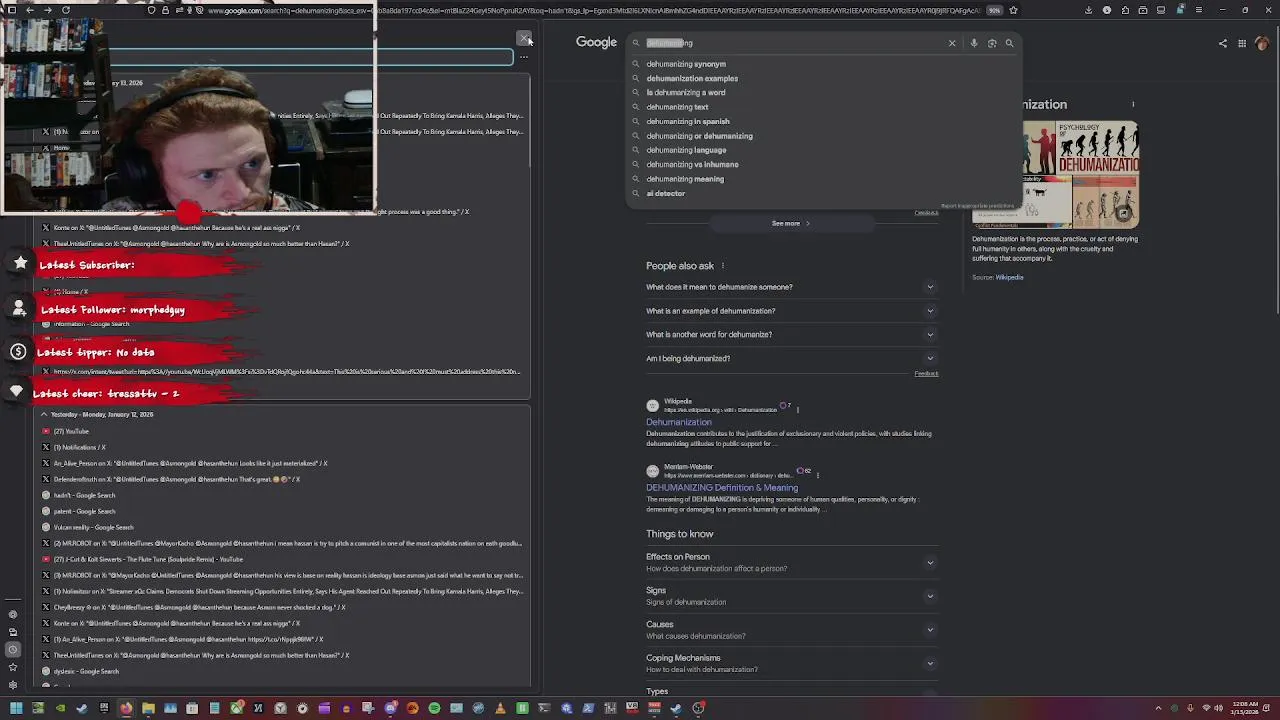Open history sidebar three-dot options
This screenshot has width=1280, height=720.
pos(523,57)
